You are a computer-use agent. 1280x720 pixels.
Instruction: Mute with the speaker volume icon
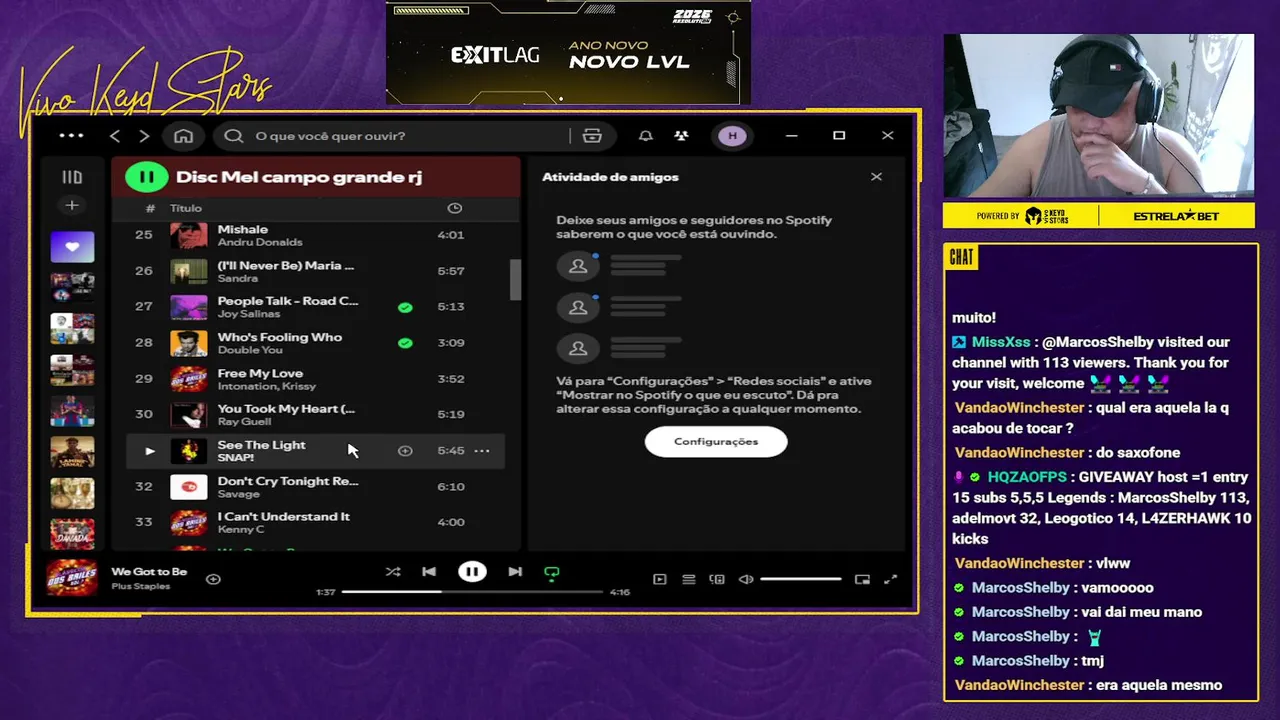746,579
